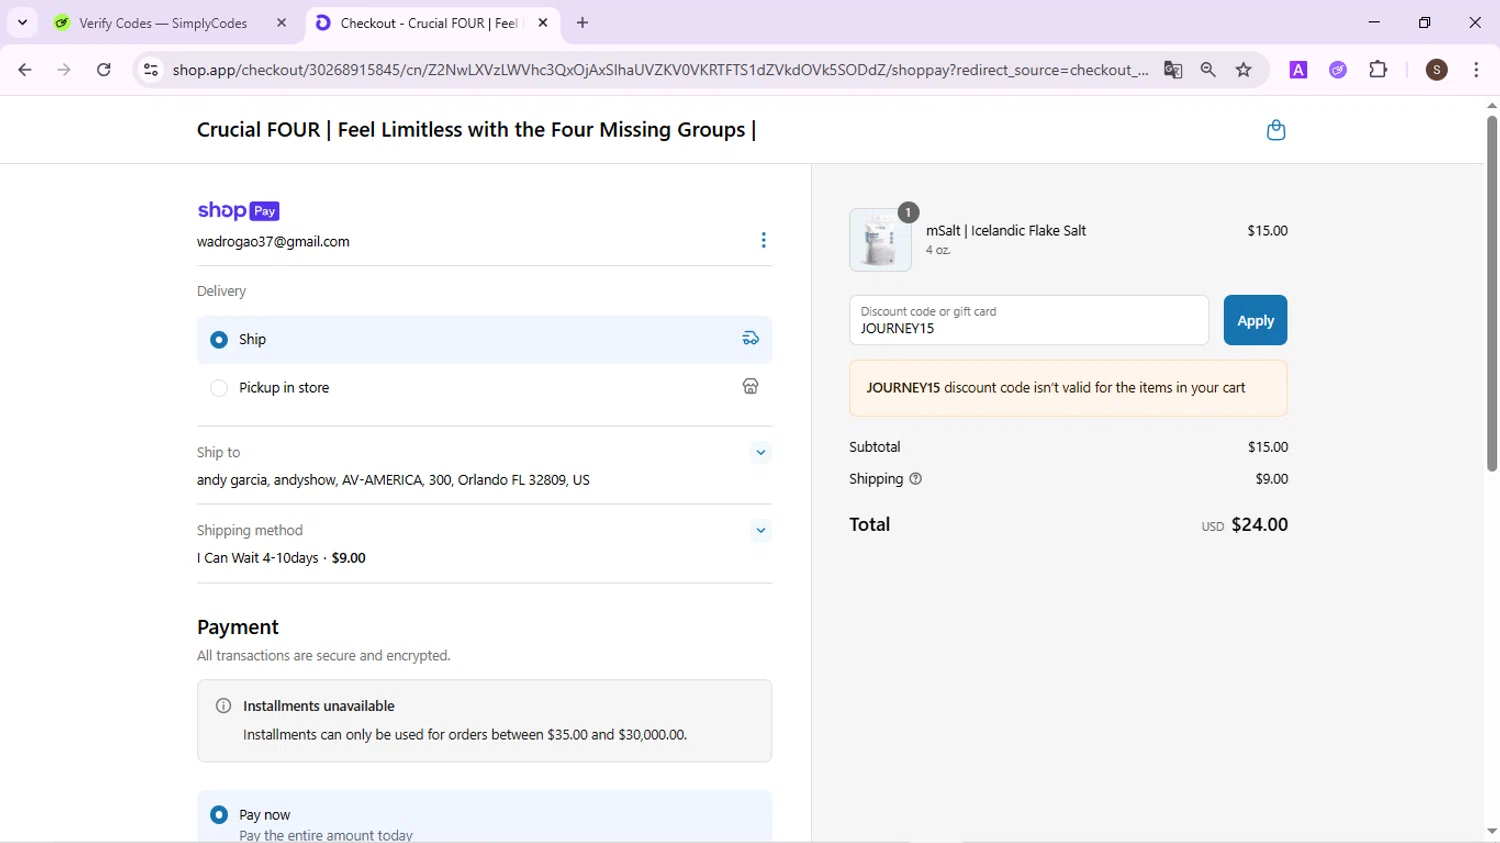Screen dimensions: 1500x843
Task: Click the installments $35.00 requirement text
Action: (x=465, y=735)
